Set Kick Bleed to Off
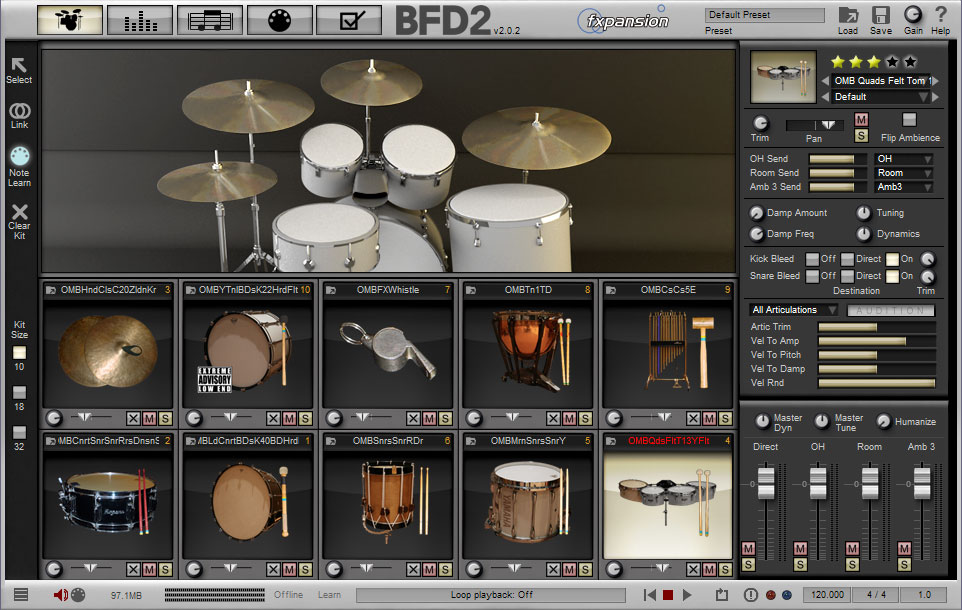962x610 pixels. [x=812, y=259]
